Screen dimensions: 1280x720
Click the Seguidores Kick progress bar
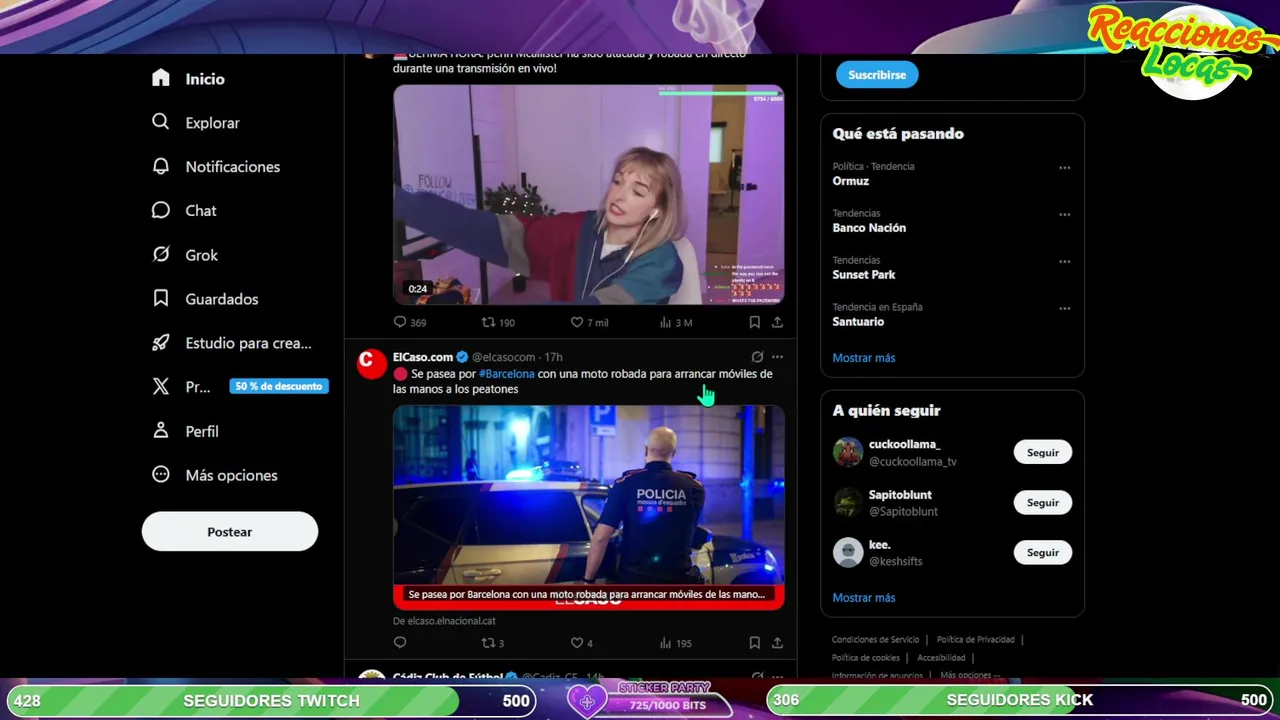(x=1020, y=700)
